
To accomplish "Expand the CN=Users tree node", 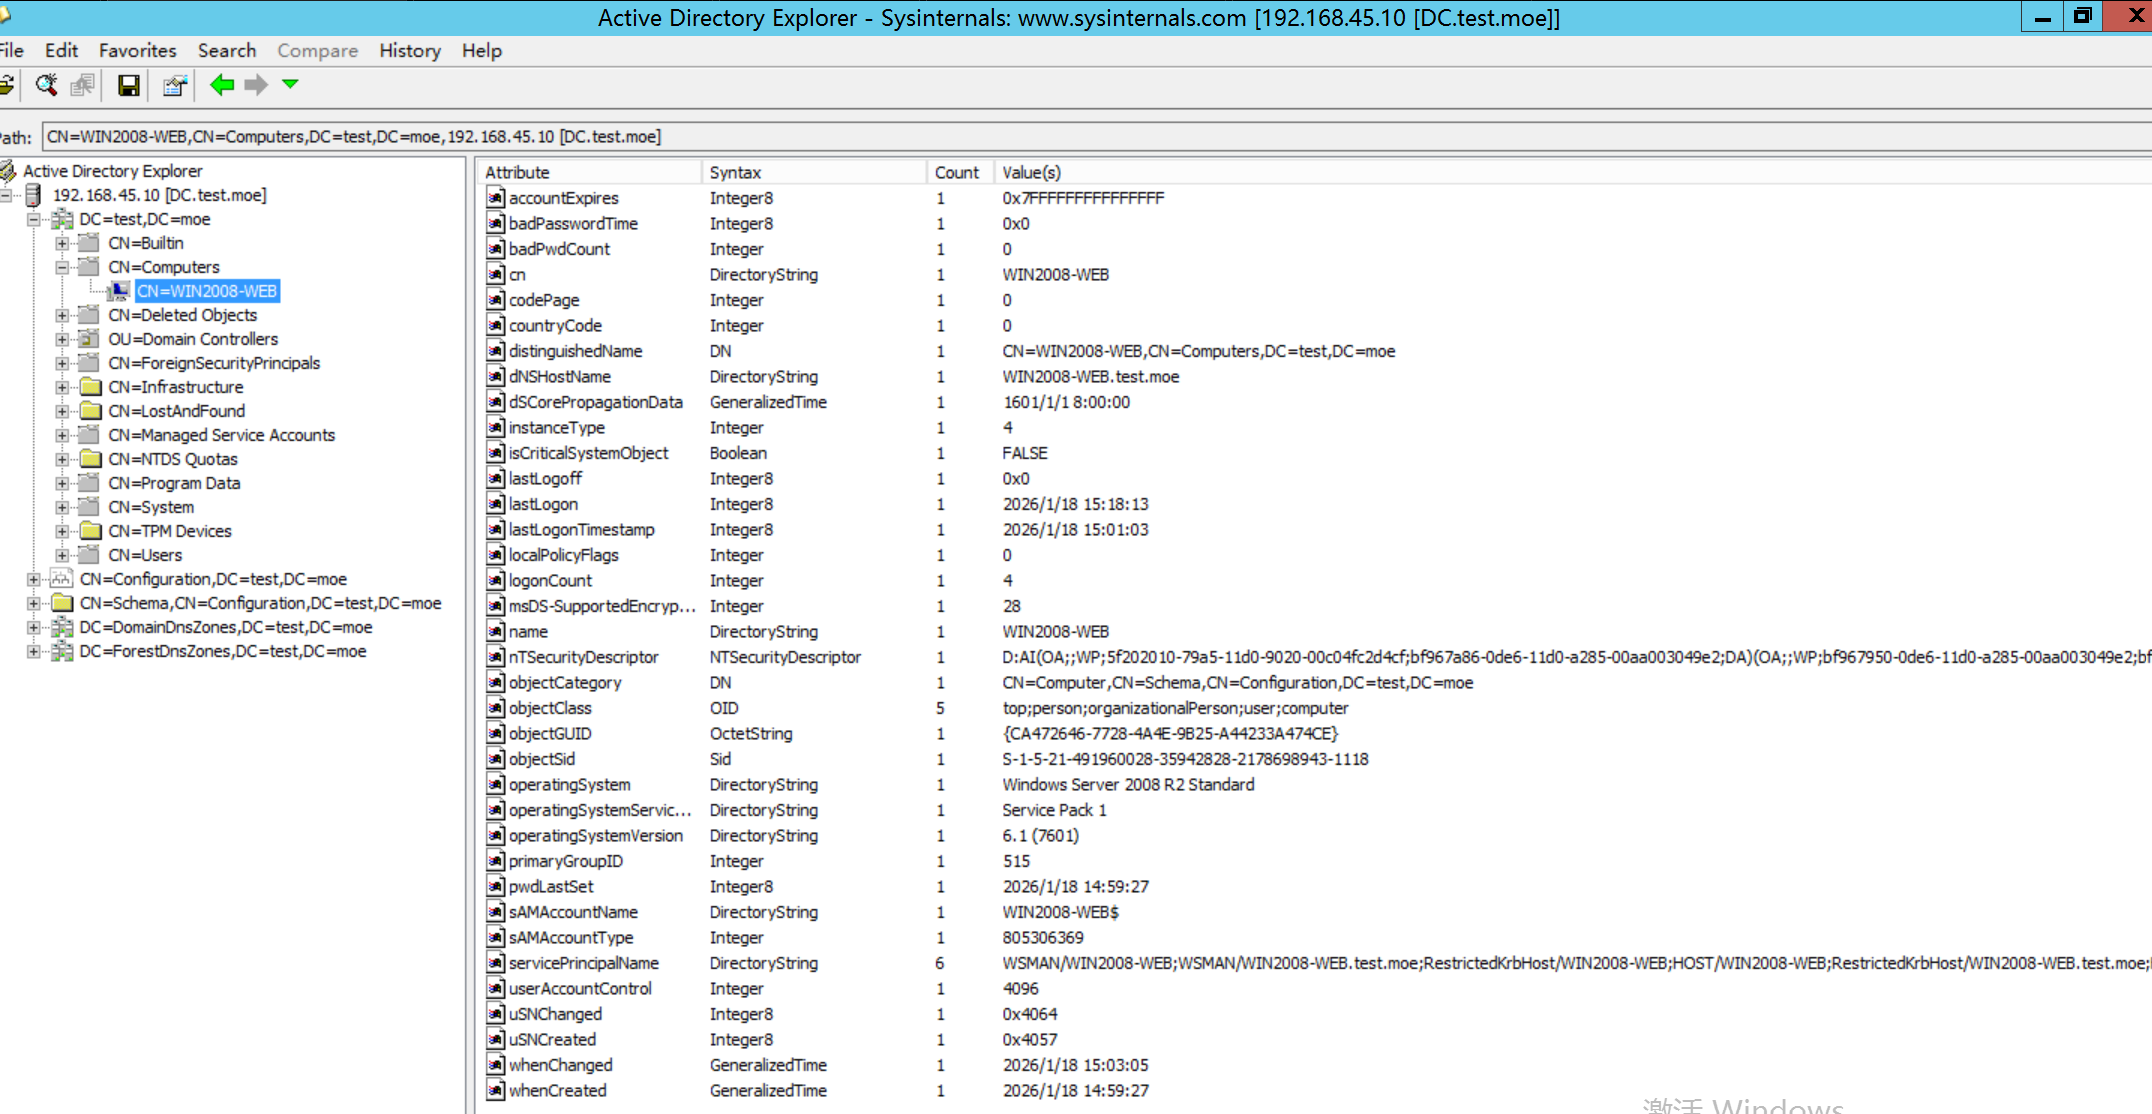I will point(62,555).
